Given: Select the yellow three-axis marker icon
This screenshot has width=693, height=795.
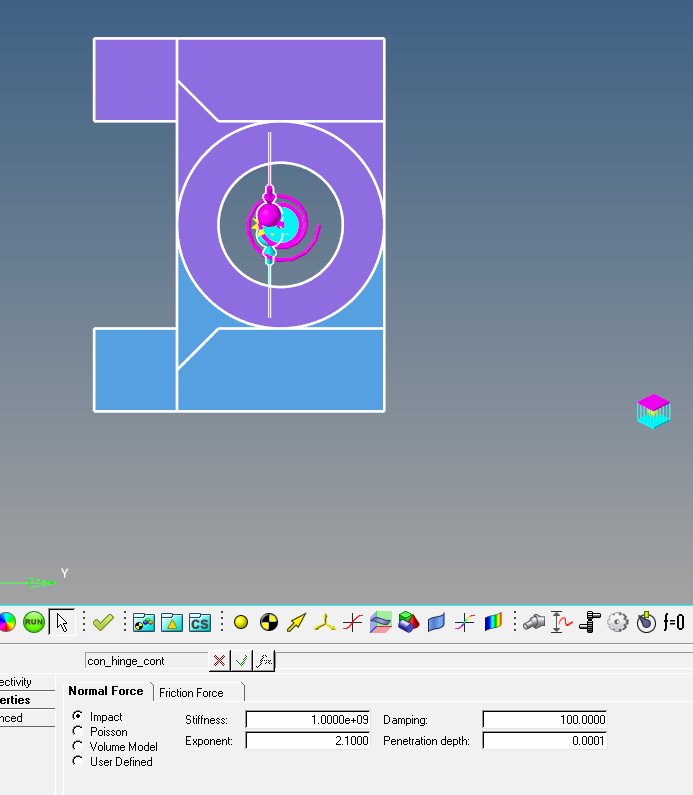Looking at the screenshot, I should click(x=324, y=622).
